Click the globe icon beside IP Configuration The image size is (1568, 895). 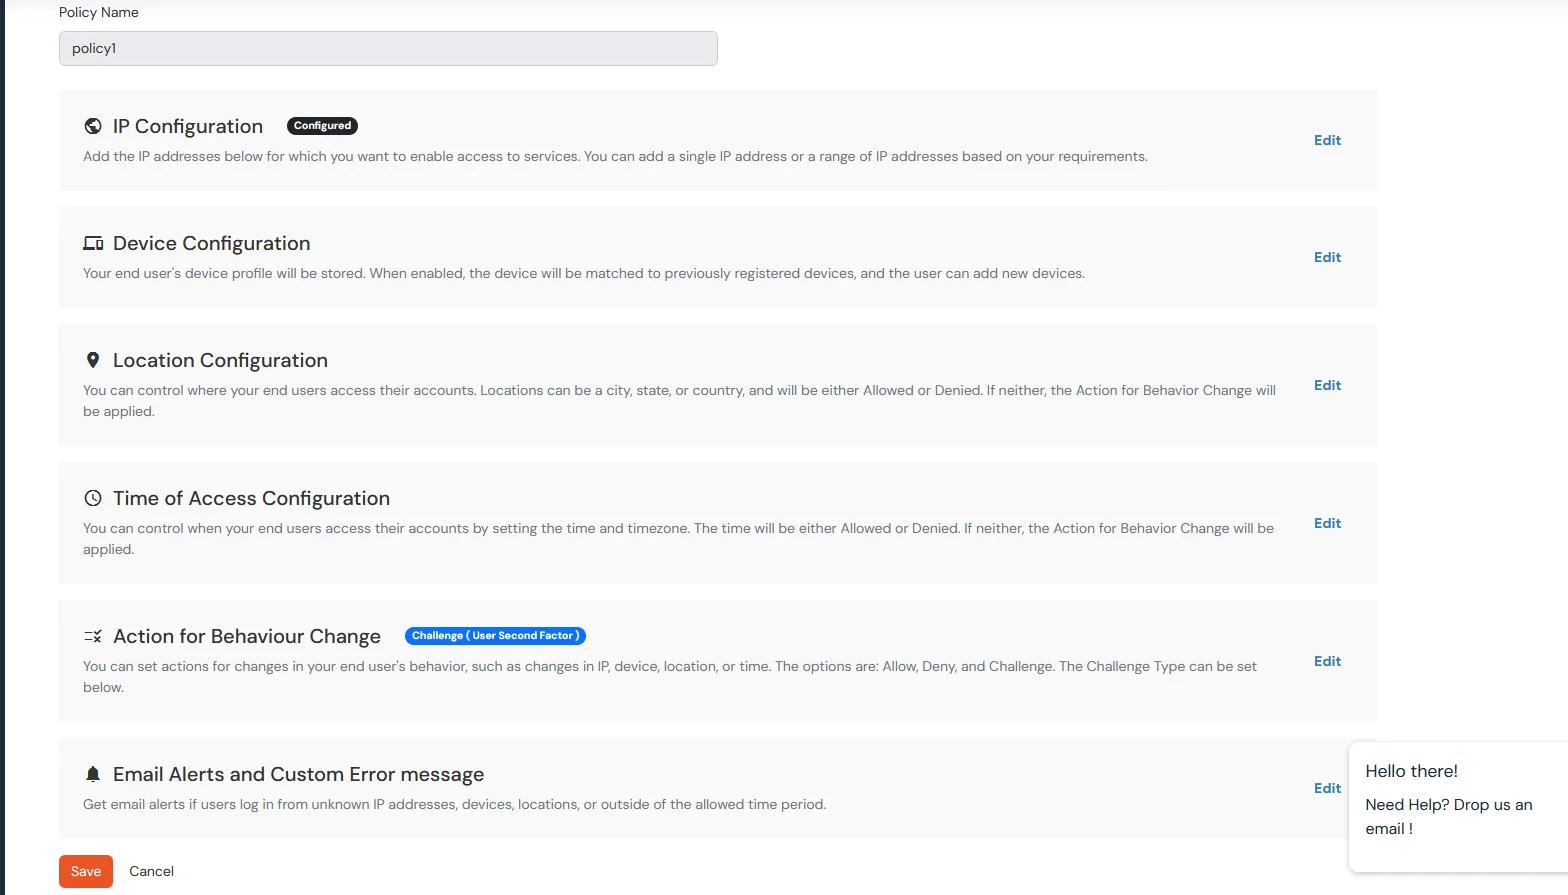(93, 126)
